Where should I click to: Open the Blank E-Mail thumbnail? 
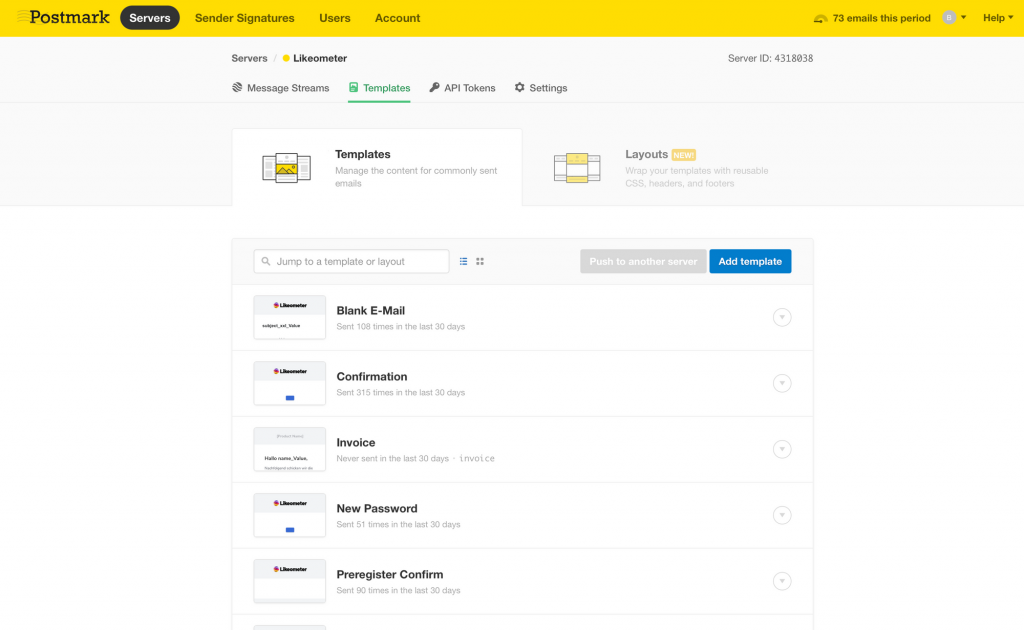click(x=289, y=317)
